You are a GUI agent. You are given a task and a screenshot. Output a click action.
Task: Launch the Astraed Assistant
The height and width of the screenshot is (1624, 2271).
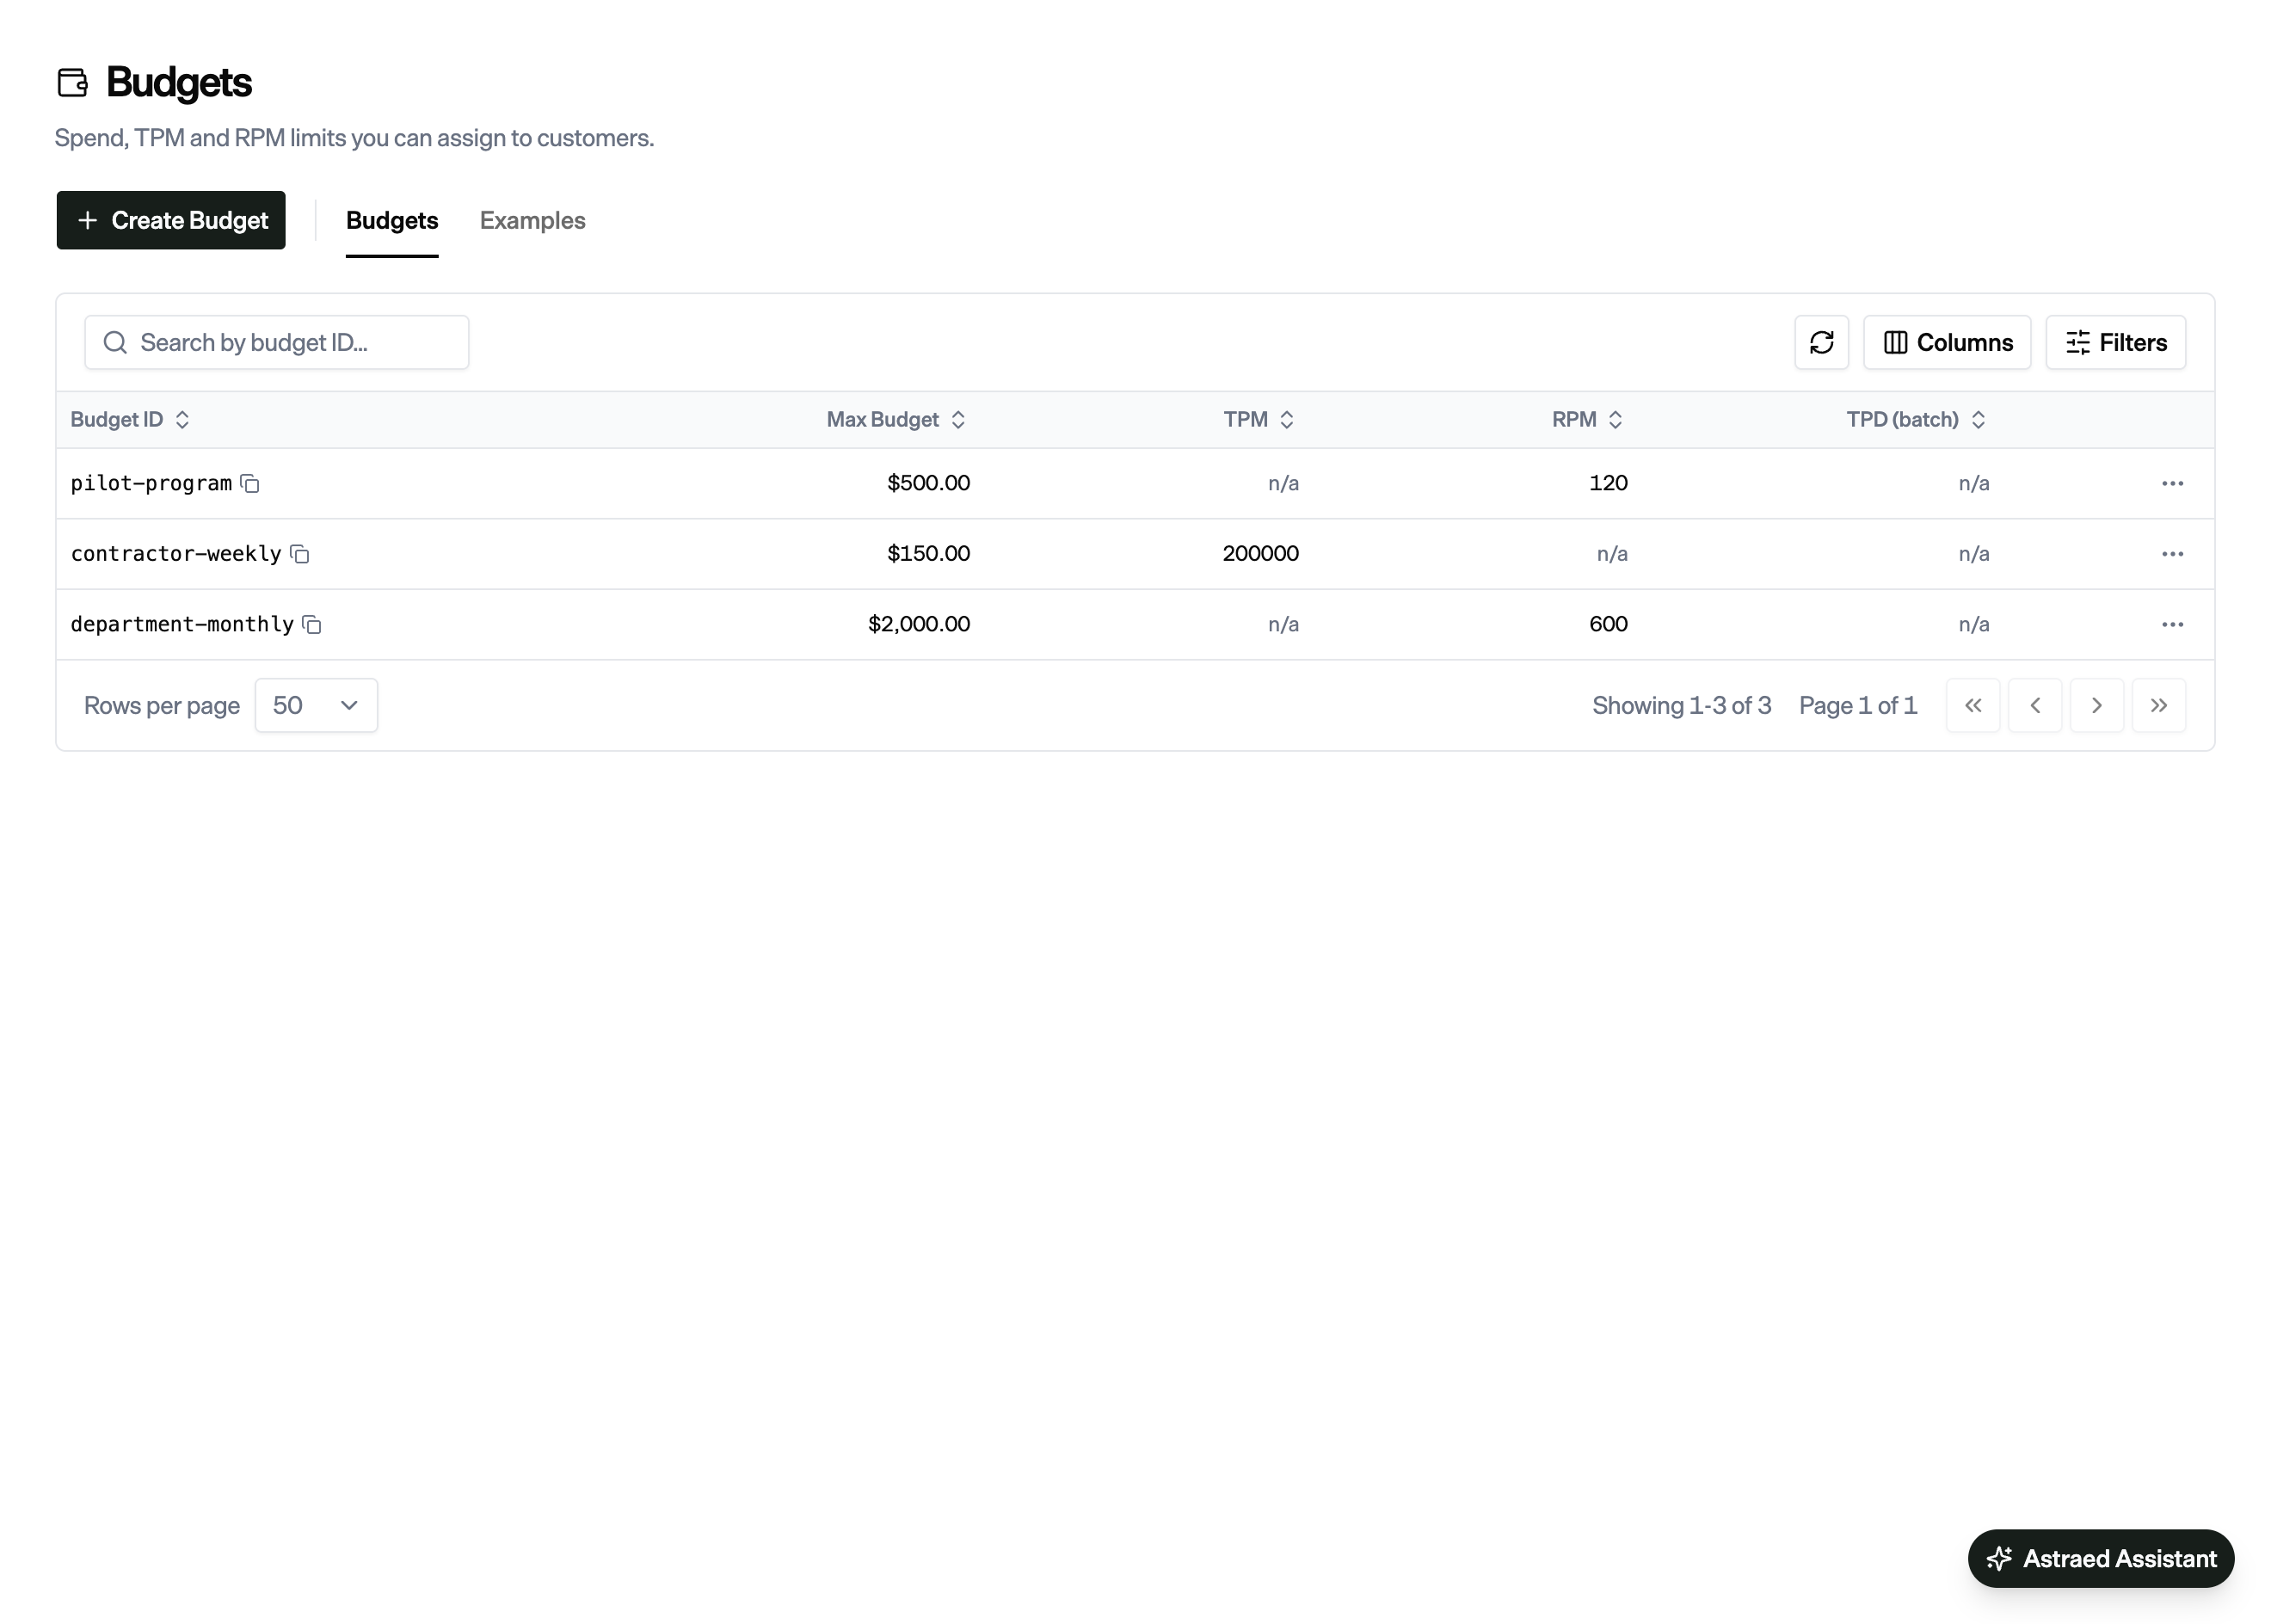coord(2100,1558)
